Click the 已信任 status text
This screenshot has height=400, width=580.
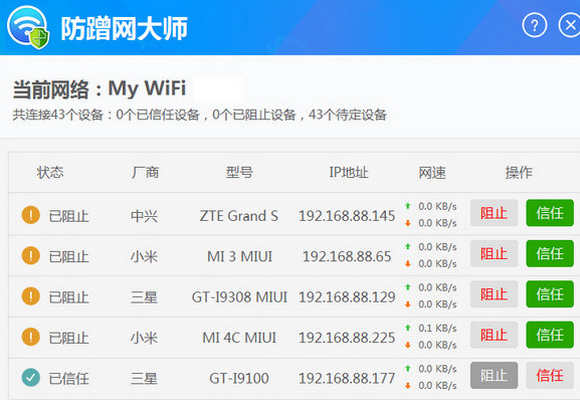[x=69, y=379]
